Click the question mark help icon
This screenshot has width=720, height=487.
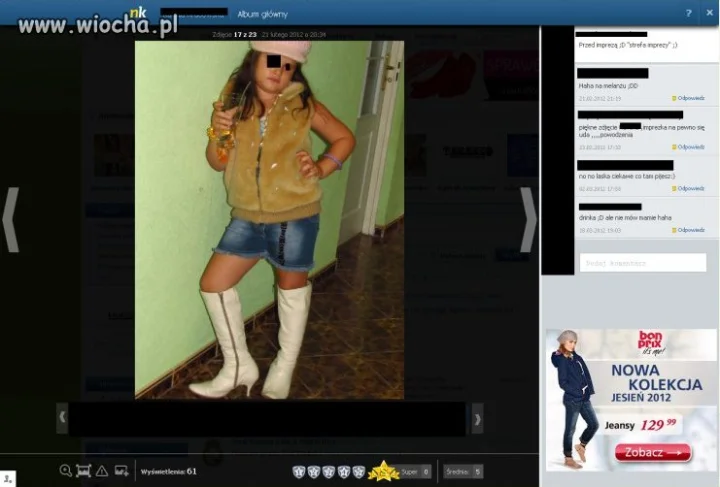click(x=688, y=13)
